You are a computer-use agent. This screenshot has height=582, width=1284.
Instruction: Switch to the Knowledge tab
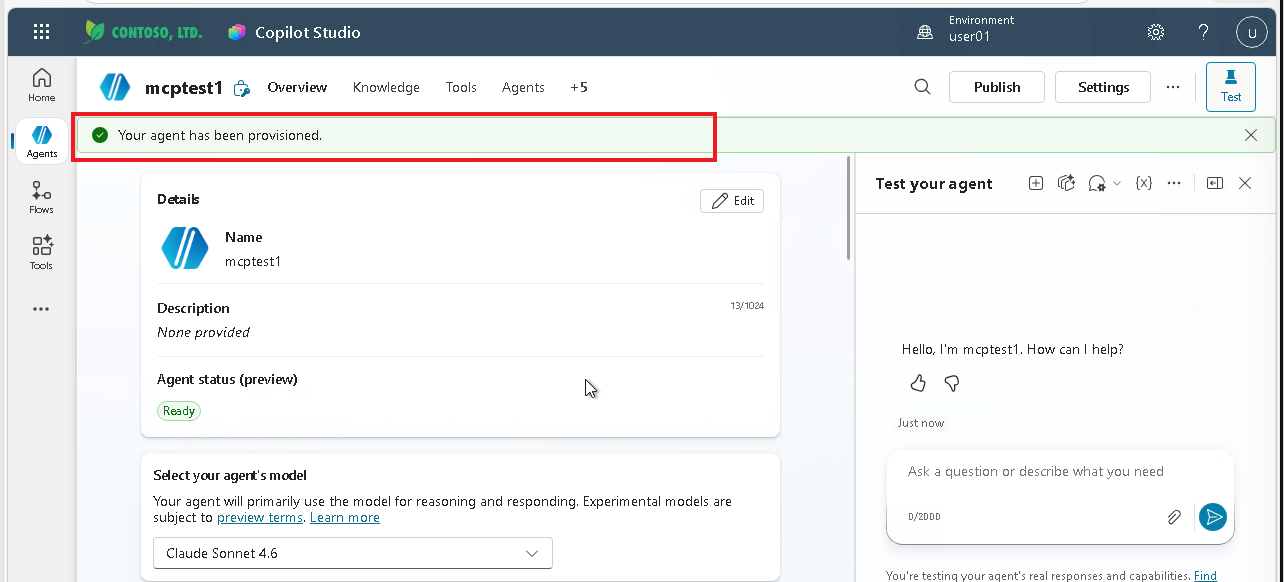coord(386,87)
